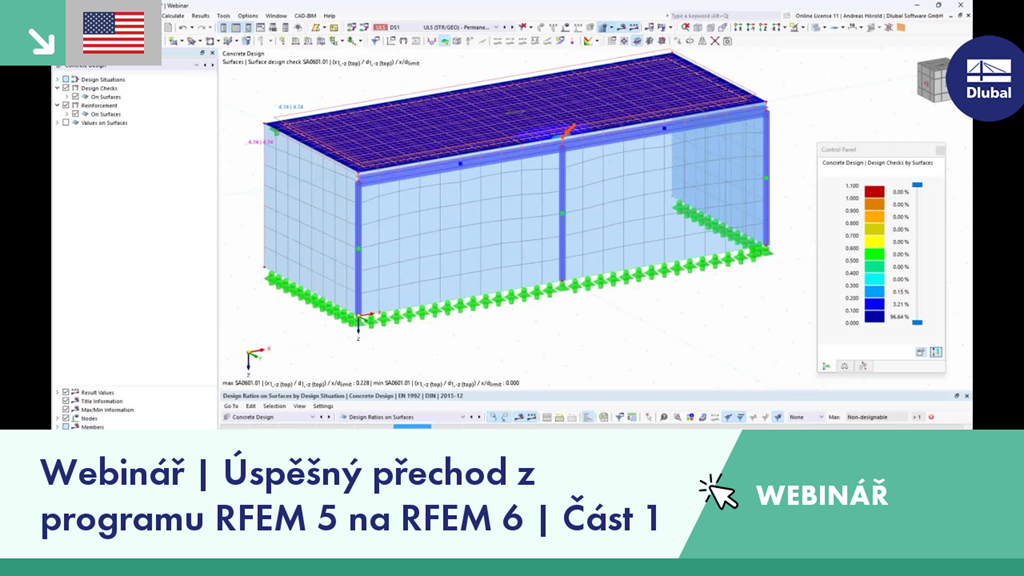The width and height of the screenshot is (1024, 576).
Task: Open the Help menu
Action: pyautogui.click(x=329, y=16)
